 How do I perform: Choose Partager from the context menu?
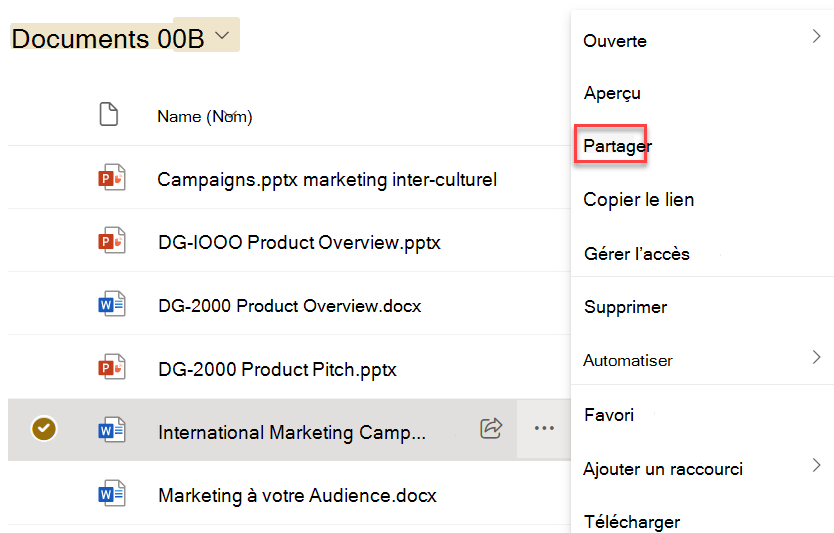point(617,146)
